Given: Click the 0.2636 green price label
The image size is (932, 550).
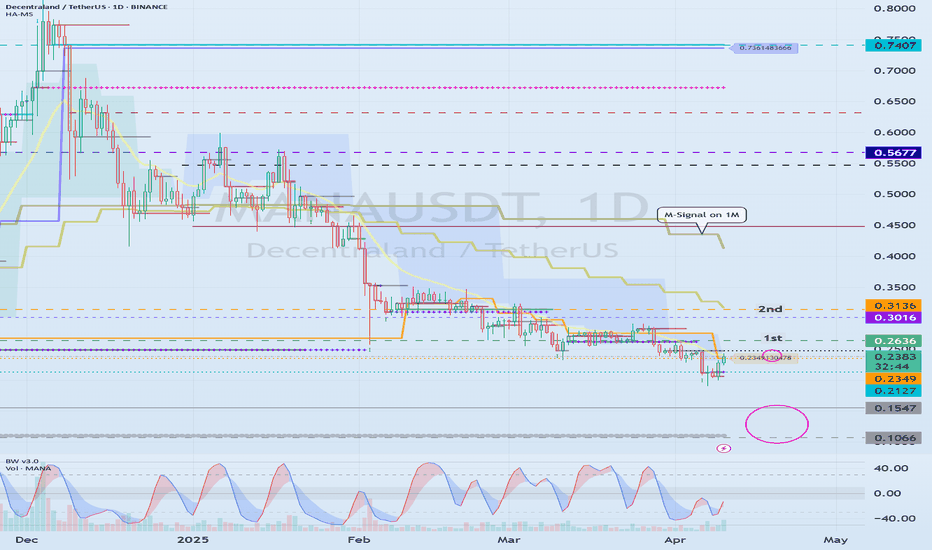Looking at the screenshot, I should [893, 341].
